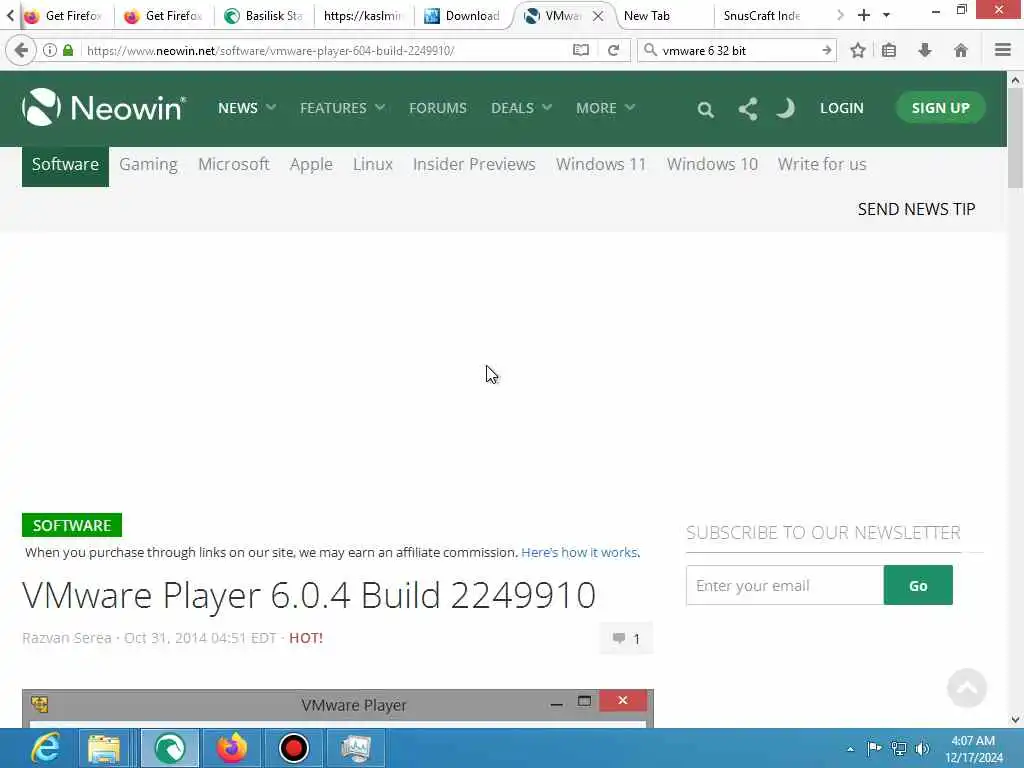The image size is (1024, 768).
Task: Select the Apple category
Action: click(311, 165)
